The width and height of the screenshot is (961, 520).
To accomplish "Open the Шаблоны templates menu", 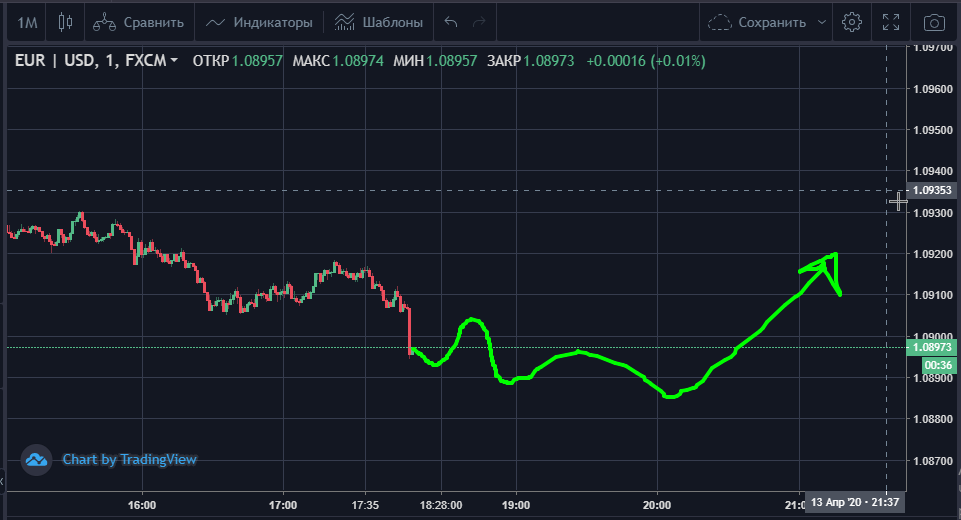I will pos(379,23).
